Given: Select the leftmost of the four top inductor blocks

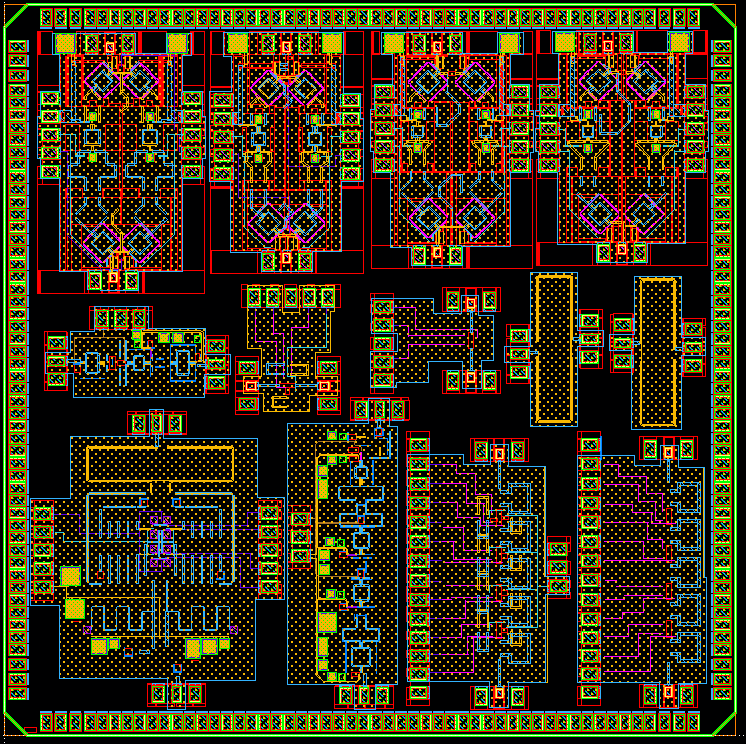Looking at the screenshot, I should click(121, 162).
